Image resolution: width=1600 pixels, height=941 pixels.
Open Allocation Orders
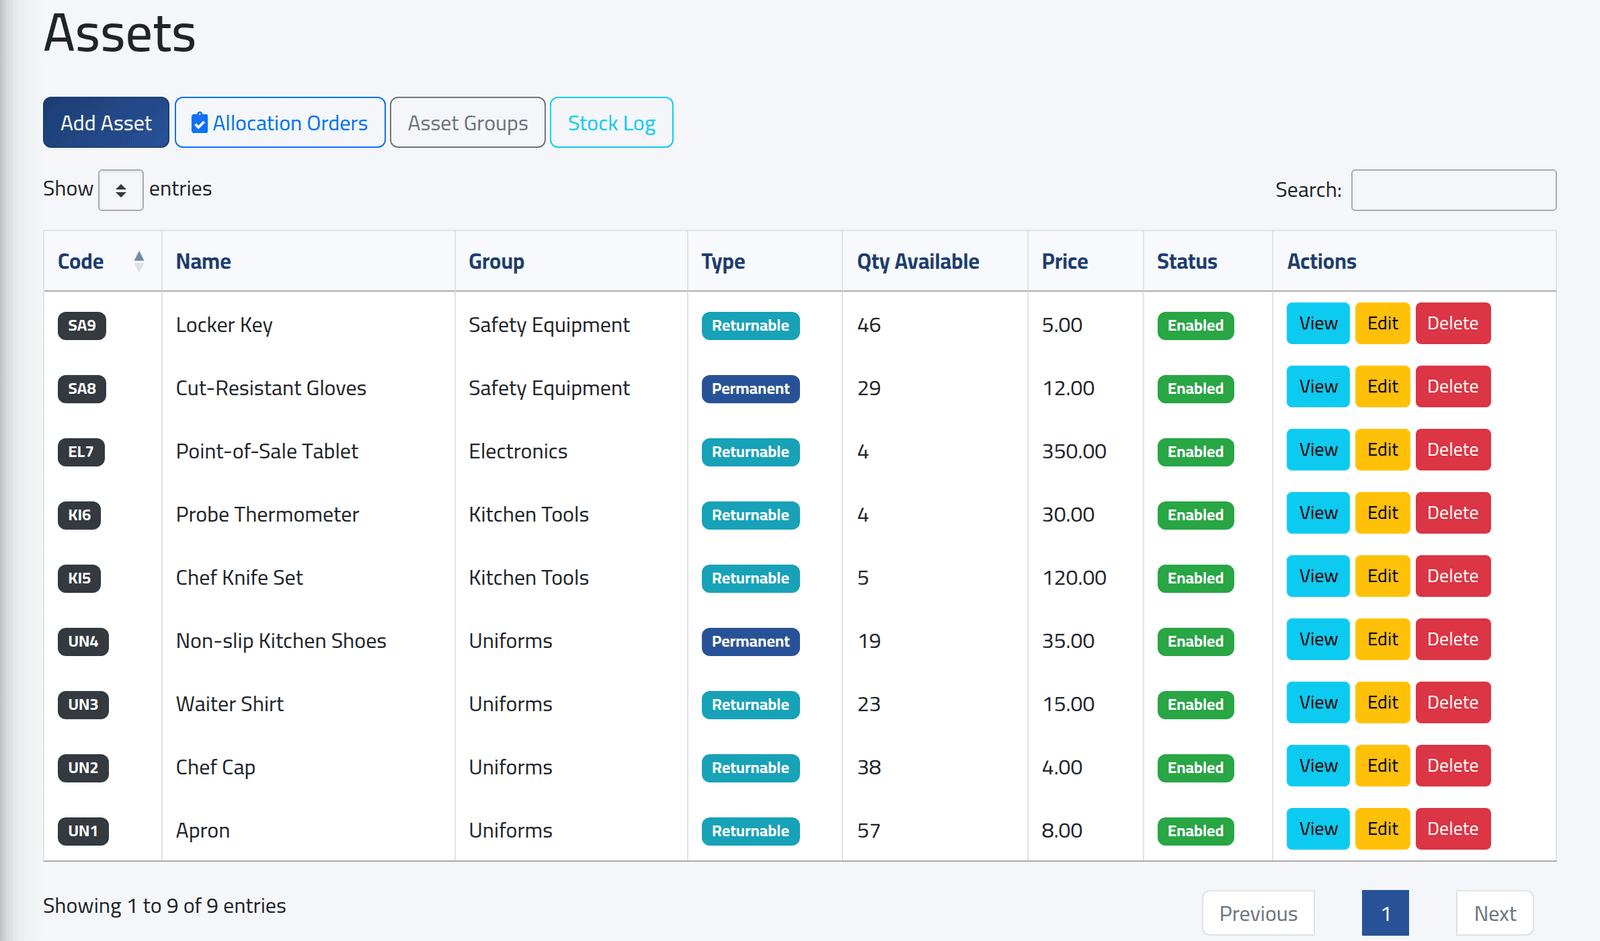(280, 123)
